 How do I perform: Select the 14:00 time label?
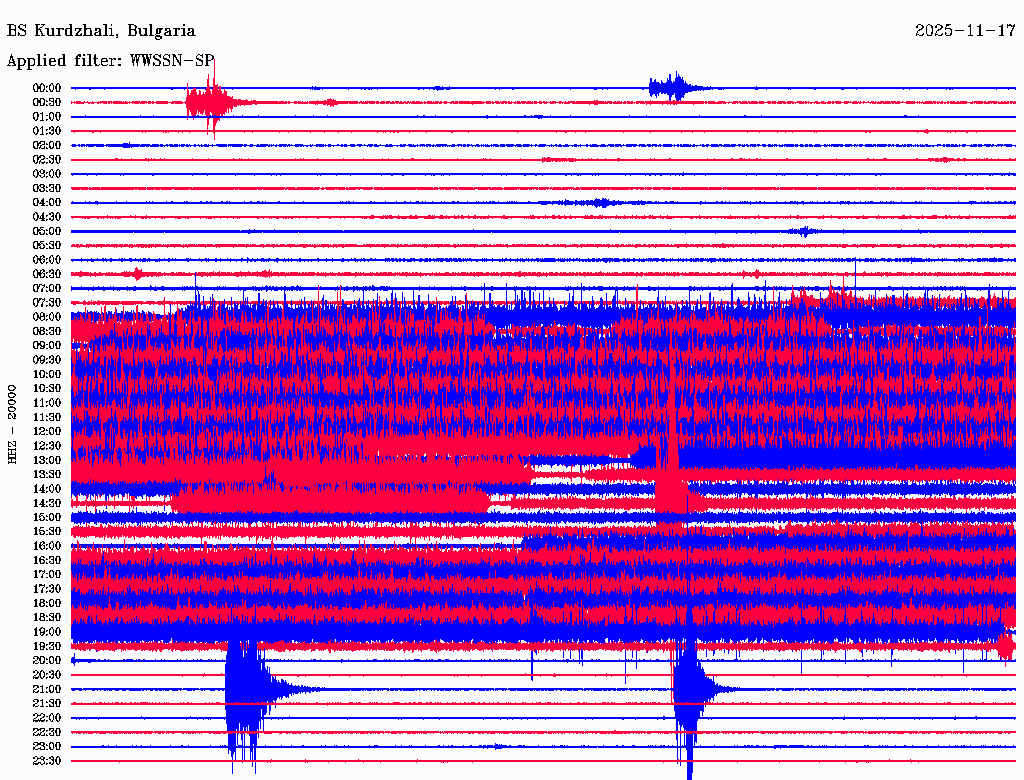(47, 489)
